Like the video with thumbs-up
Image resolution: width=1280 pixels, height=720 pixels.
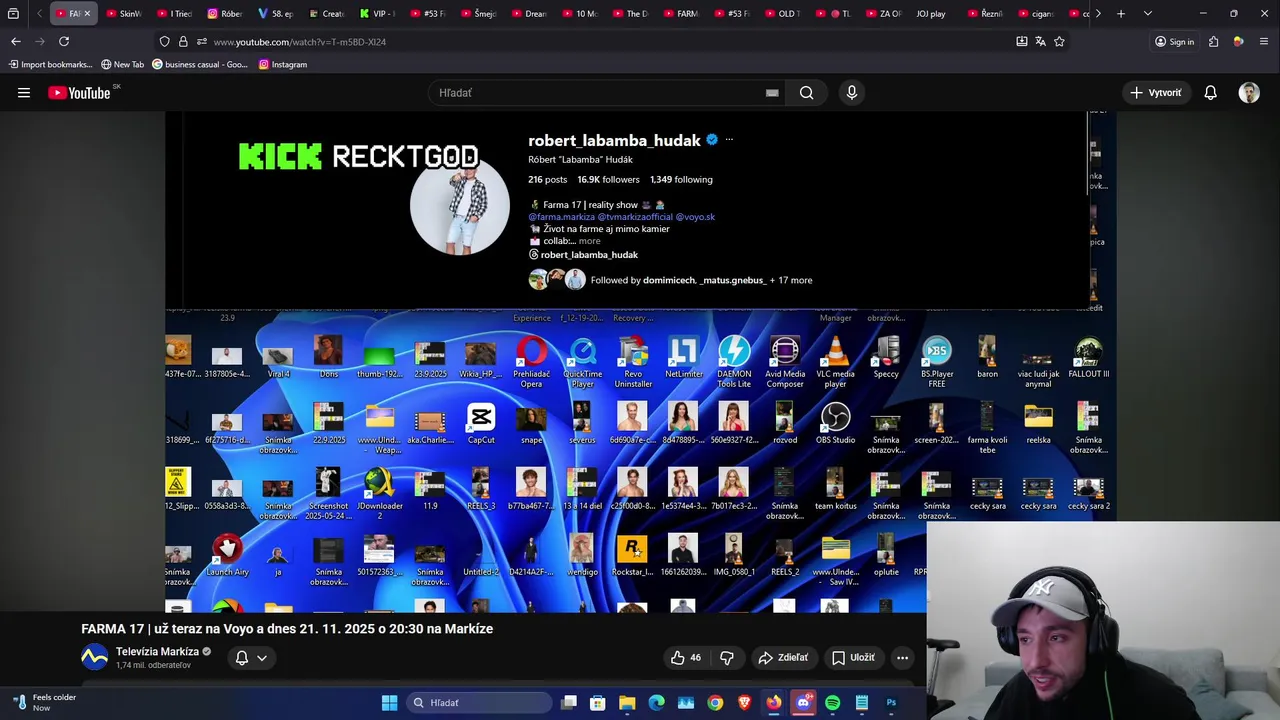coord(685,658)
